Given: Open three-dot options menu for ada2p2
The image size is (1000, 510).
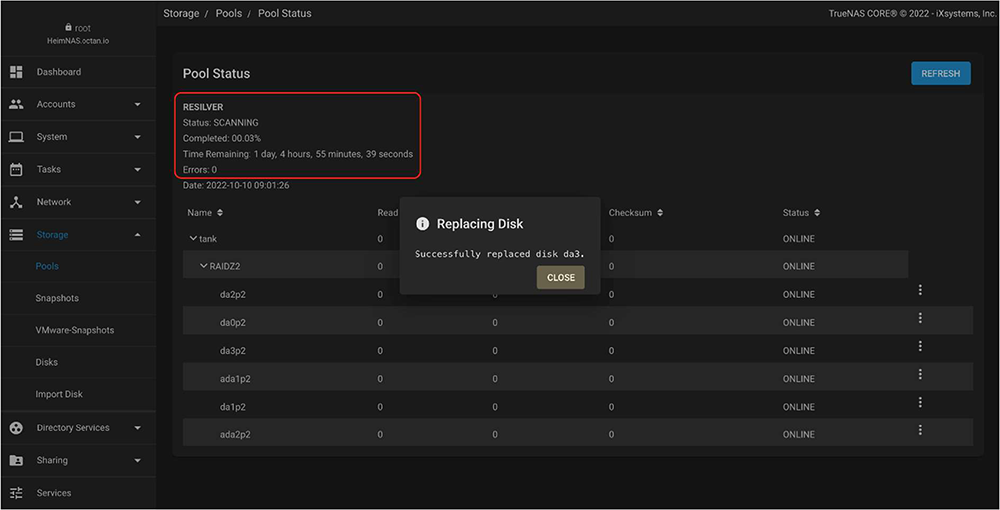Looking at the screenshot, I should pos(920,430).
